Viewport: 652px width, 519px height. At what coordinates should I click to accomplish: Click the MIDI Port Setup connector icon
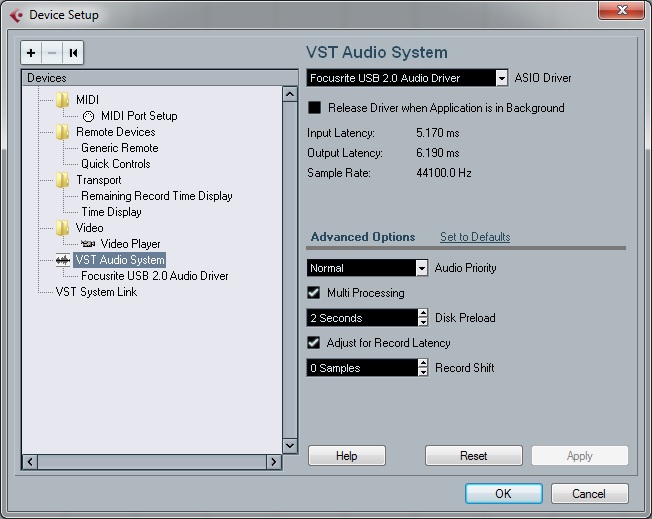88,116
